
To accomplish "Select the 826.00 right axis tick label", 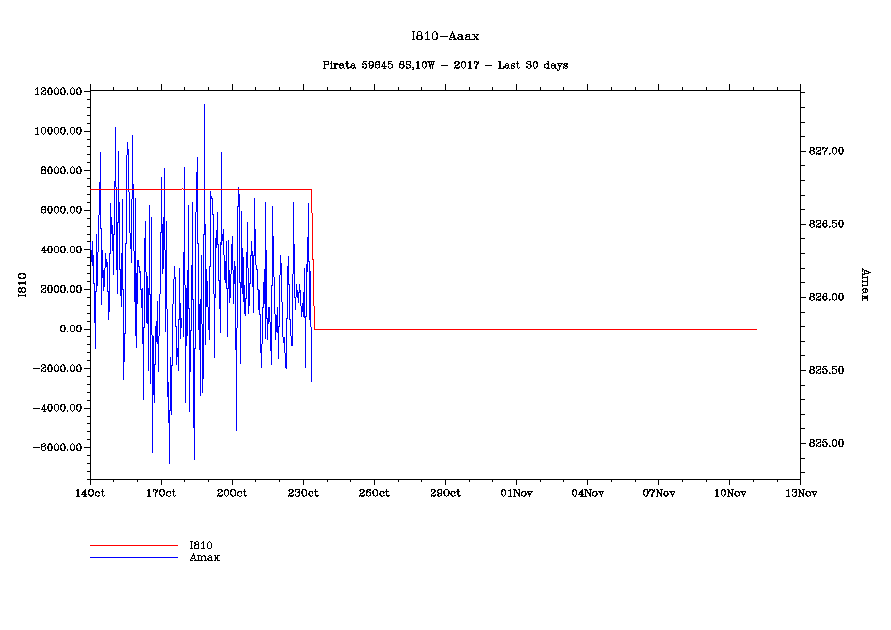I will (826, 297).
